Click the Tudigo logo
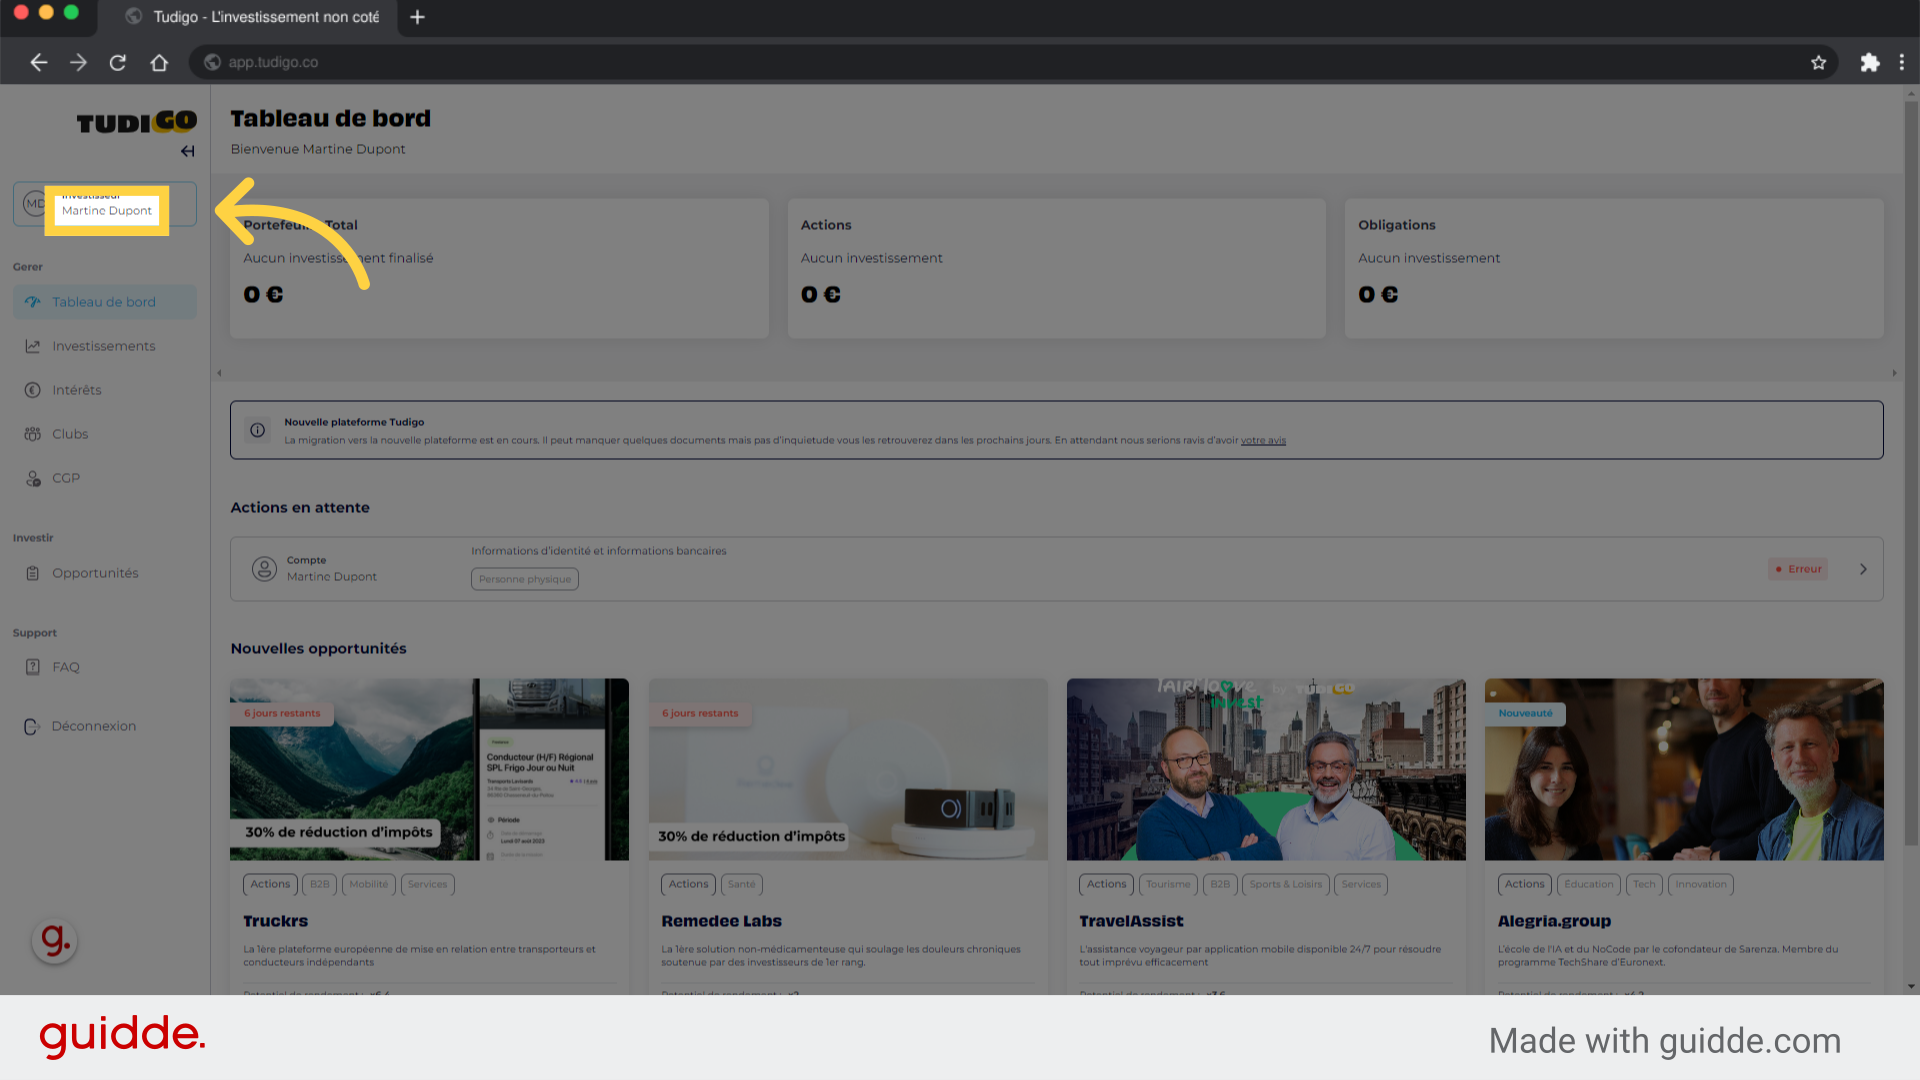Viewport: 1920px width, 1080px height. 137,122
